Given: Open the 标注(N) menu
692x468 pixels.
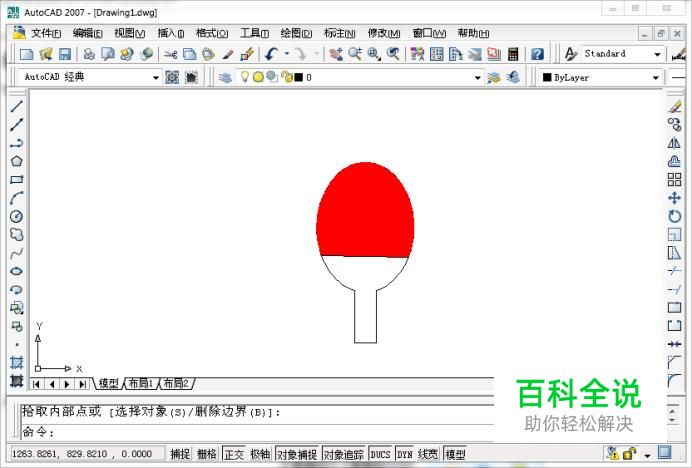Looking at the screenshot, I should [x=339, y=33].
